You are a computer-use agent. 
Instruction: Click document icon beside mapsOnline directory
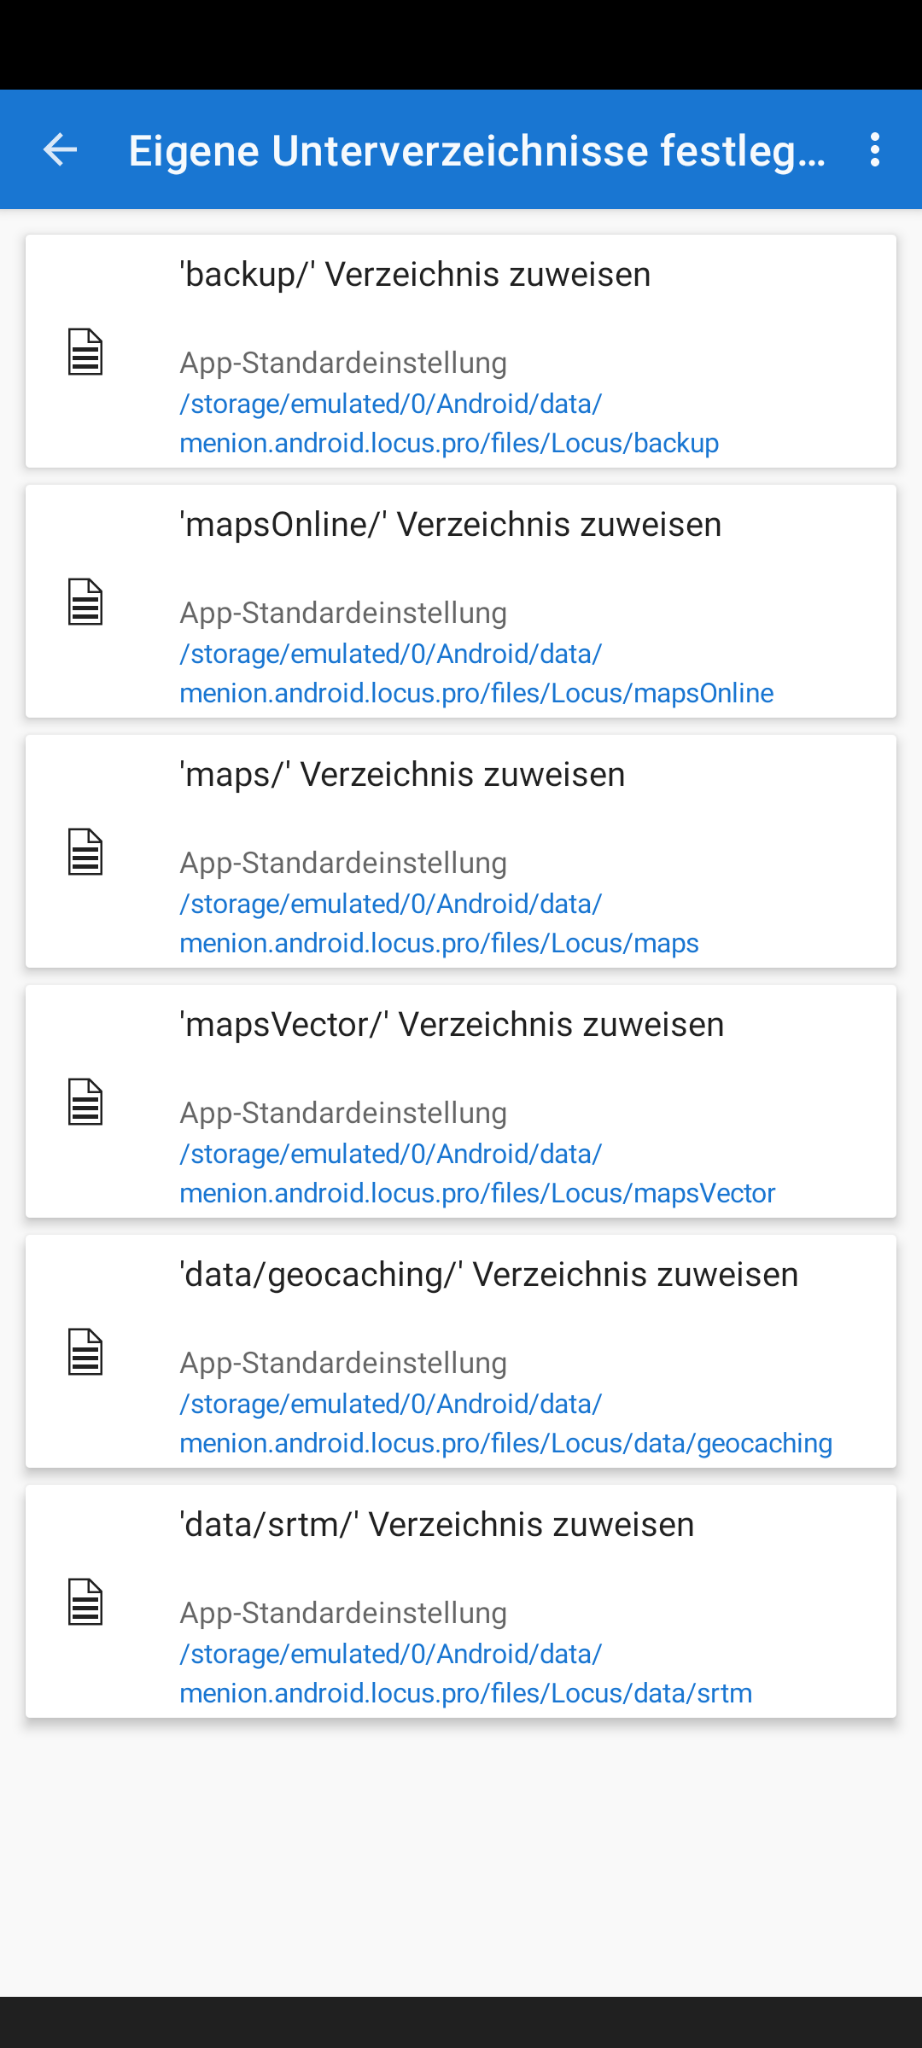coord(85,602)
